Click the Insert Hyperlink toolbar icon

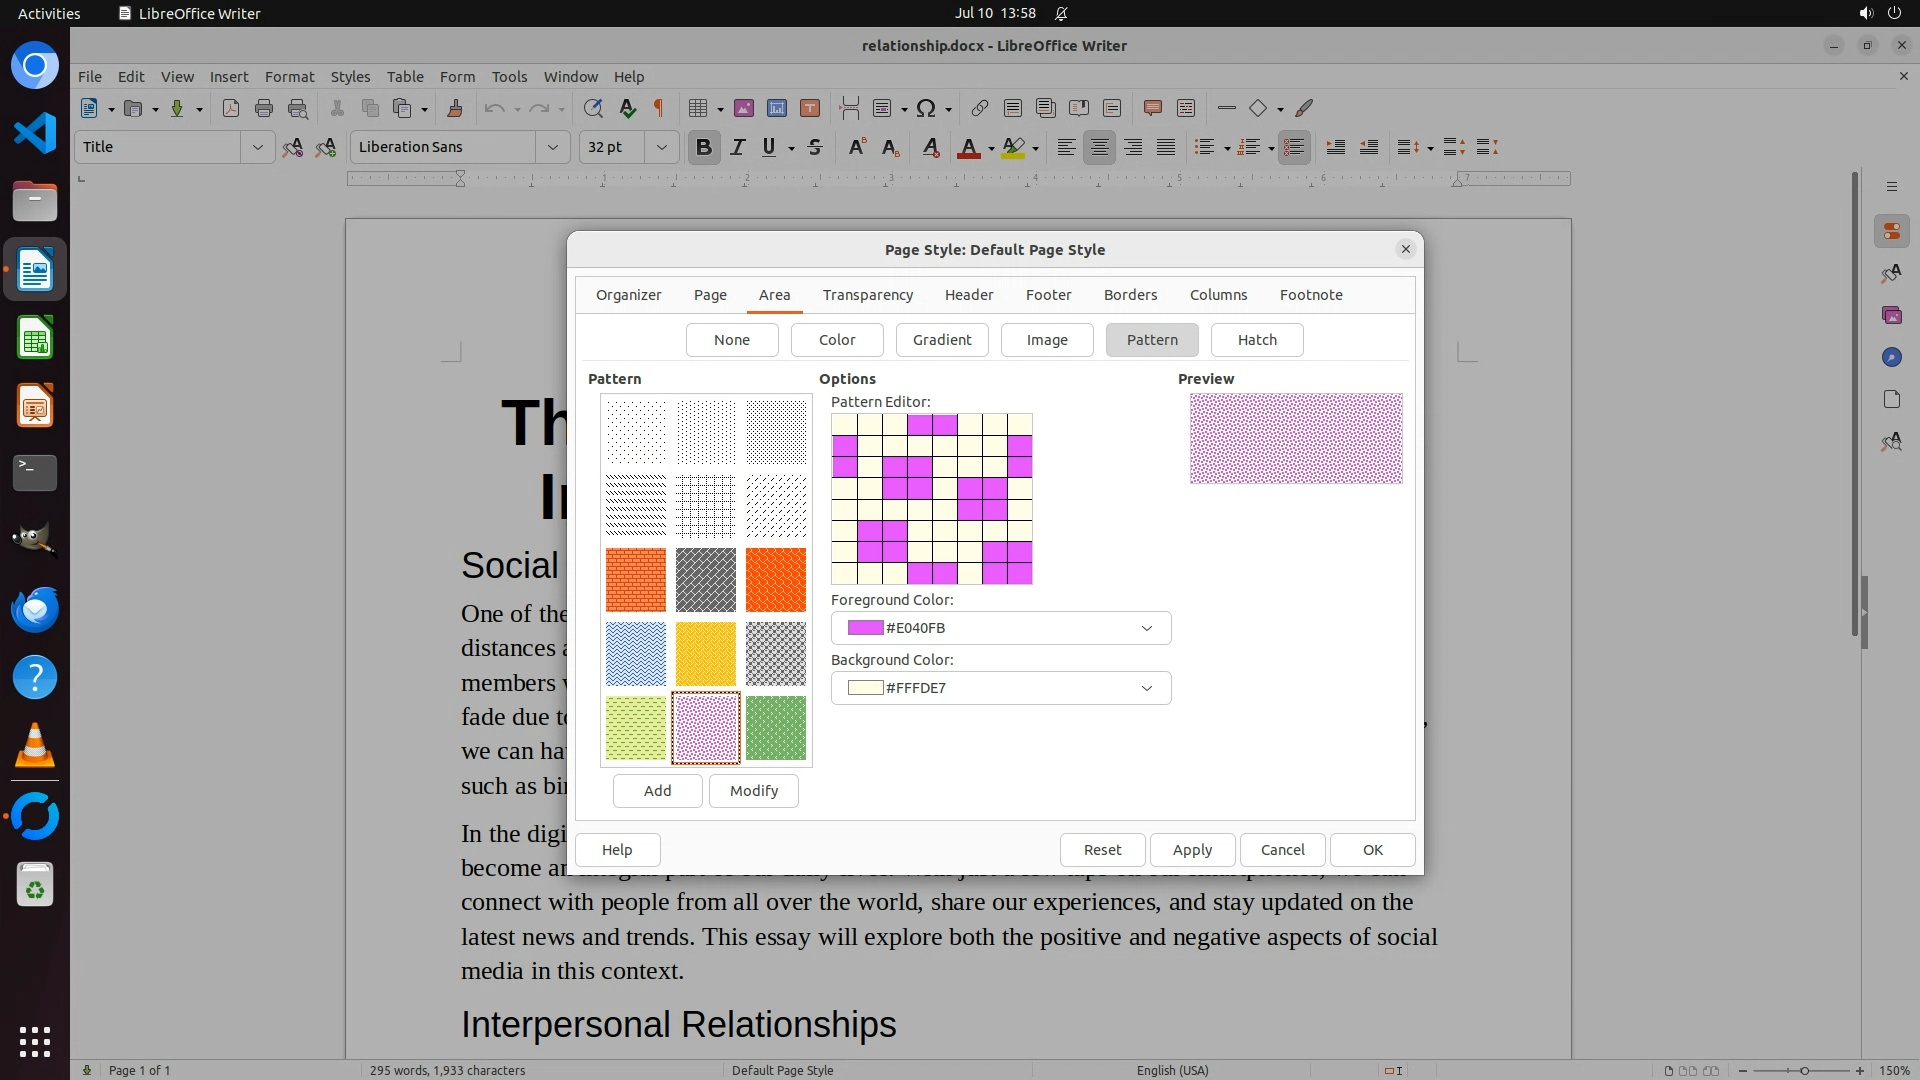tap(980, 108)
